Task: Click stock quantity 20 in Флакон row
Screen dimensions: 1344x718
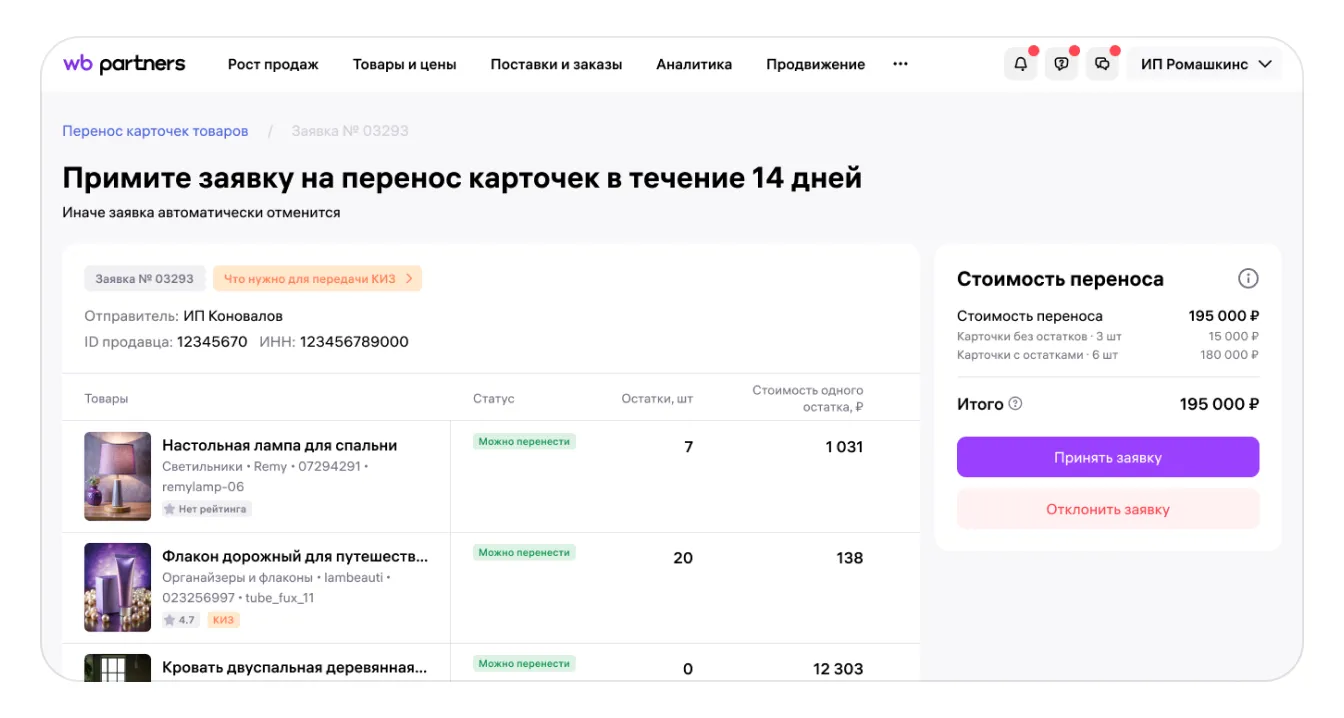Action: point(683,558)
